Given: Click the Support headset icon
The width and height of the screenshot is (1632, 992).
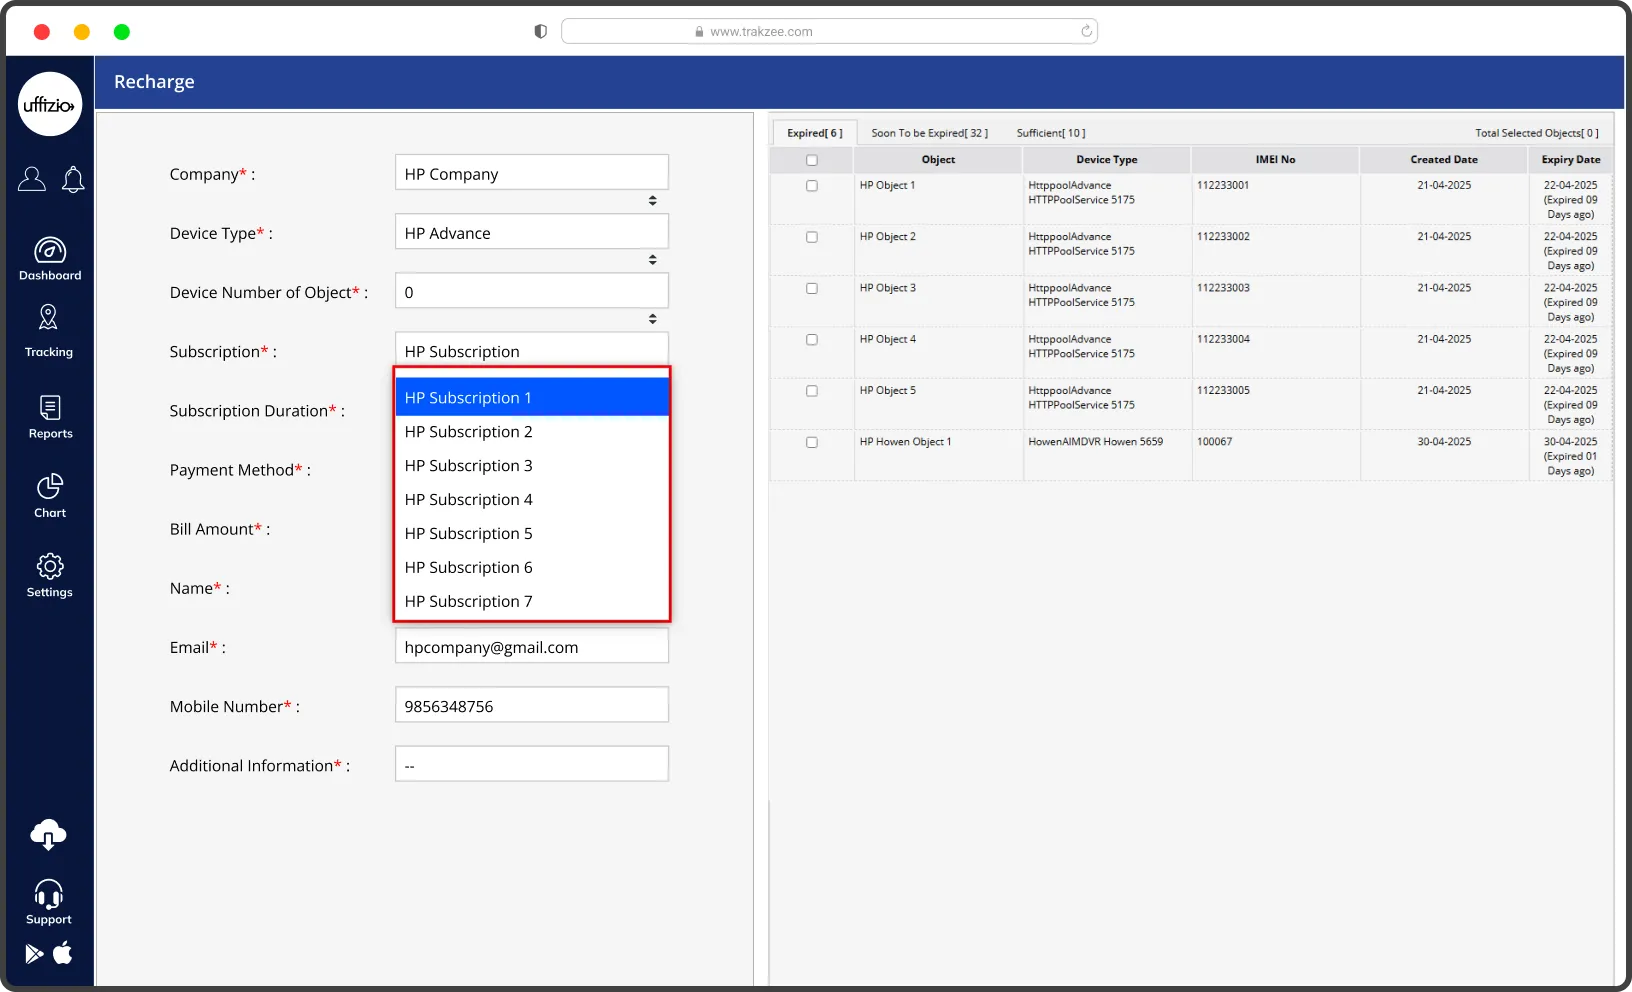Looking at the screenshot, I should tap(48, 894).
